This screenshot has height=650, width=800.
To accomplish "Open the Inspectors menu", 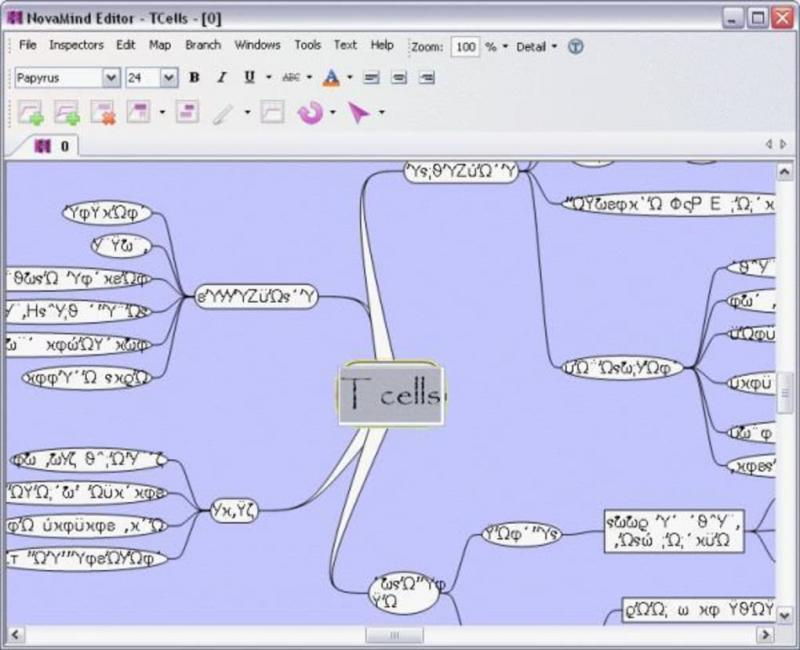I will click(76, 45).
